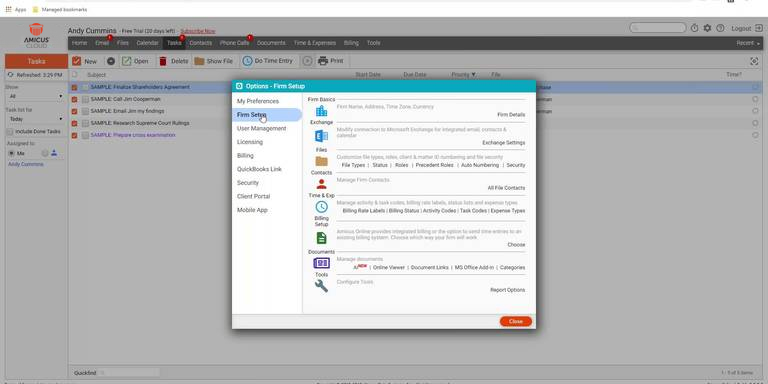Click the green Billing Setup document icon
This screenshot has width=768, height=384.
click(321, 238)
